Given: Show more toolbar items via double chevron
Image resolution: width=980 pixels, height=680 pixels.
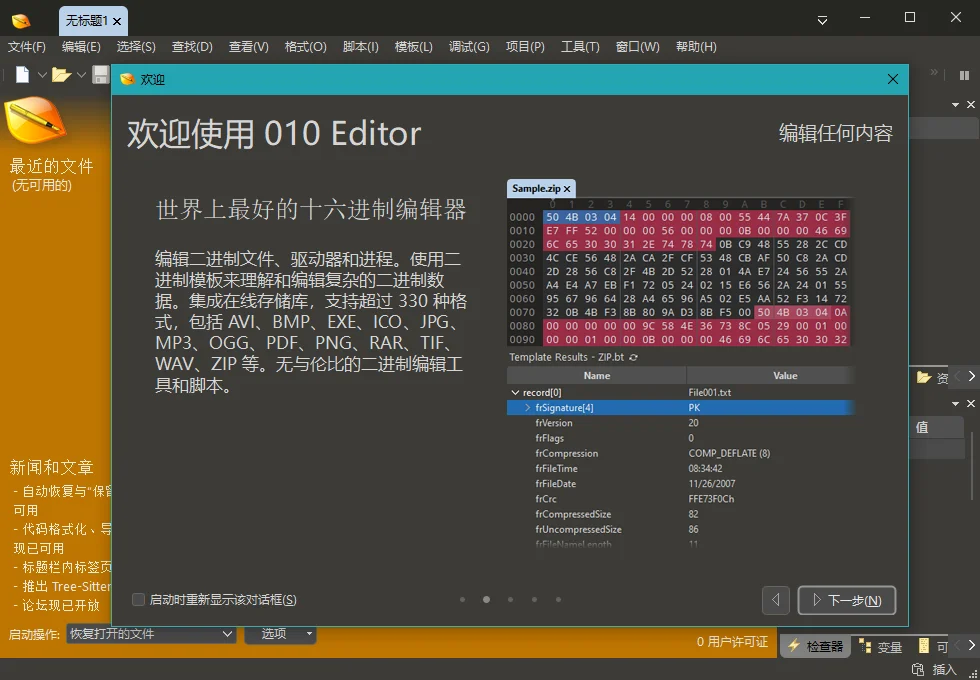Looking at the screenshot, I should pyautogui.click(x=934, y=72).
